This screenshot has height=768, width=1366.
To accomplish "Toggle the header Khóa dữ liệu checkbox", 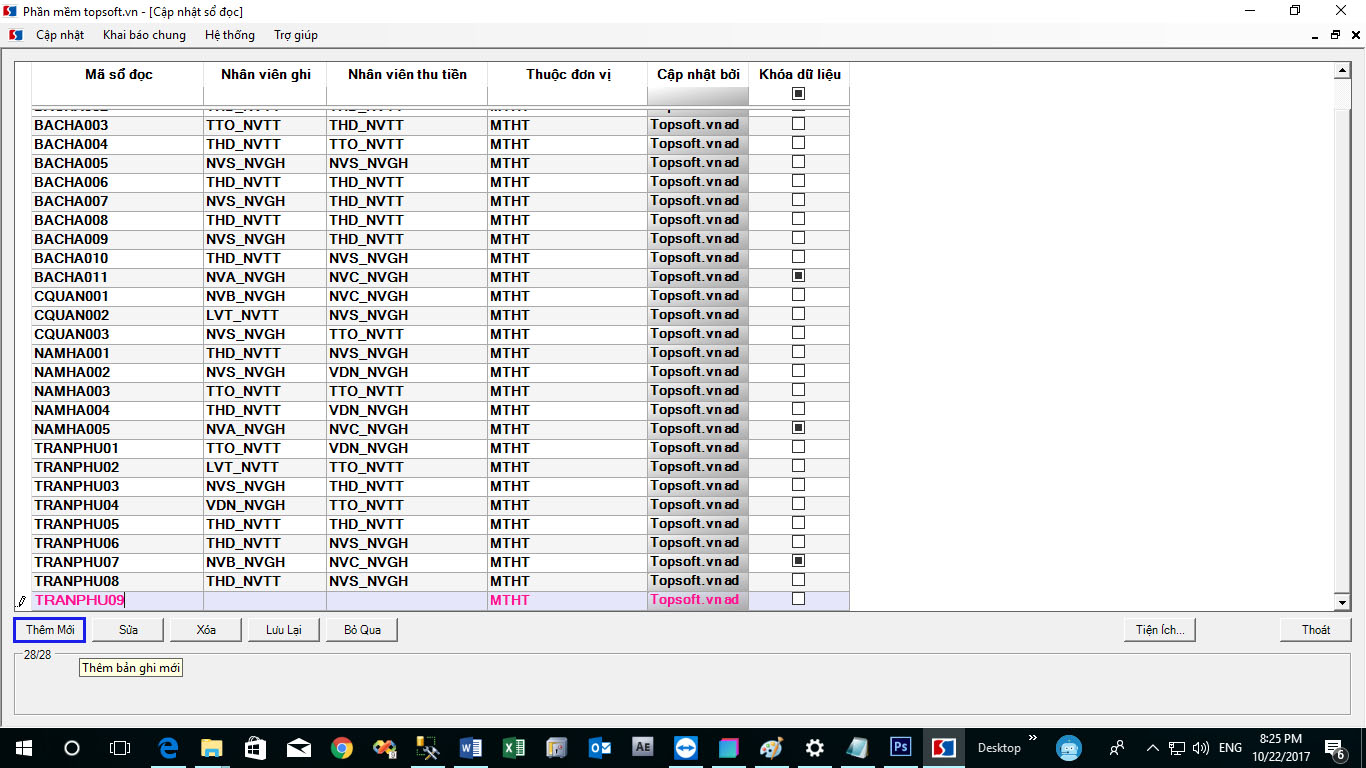I will pyautogui.click(x=798, y=94).
